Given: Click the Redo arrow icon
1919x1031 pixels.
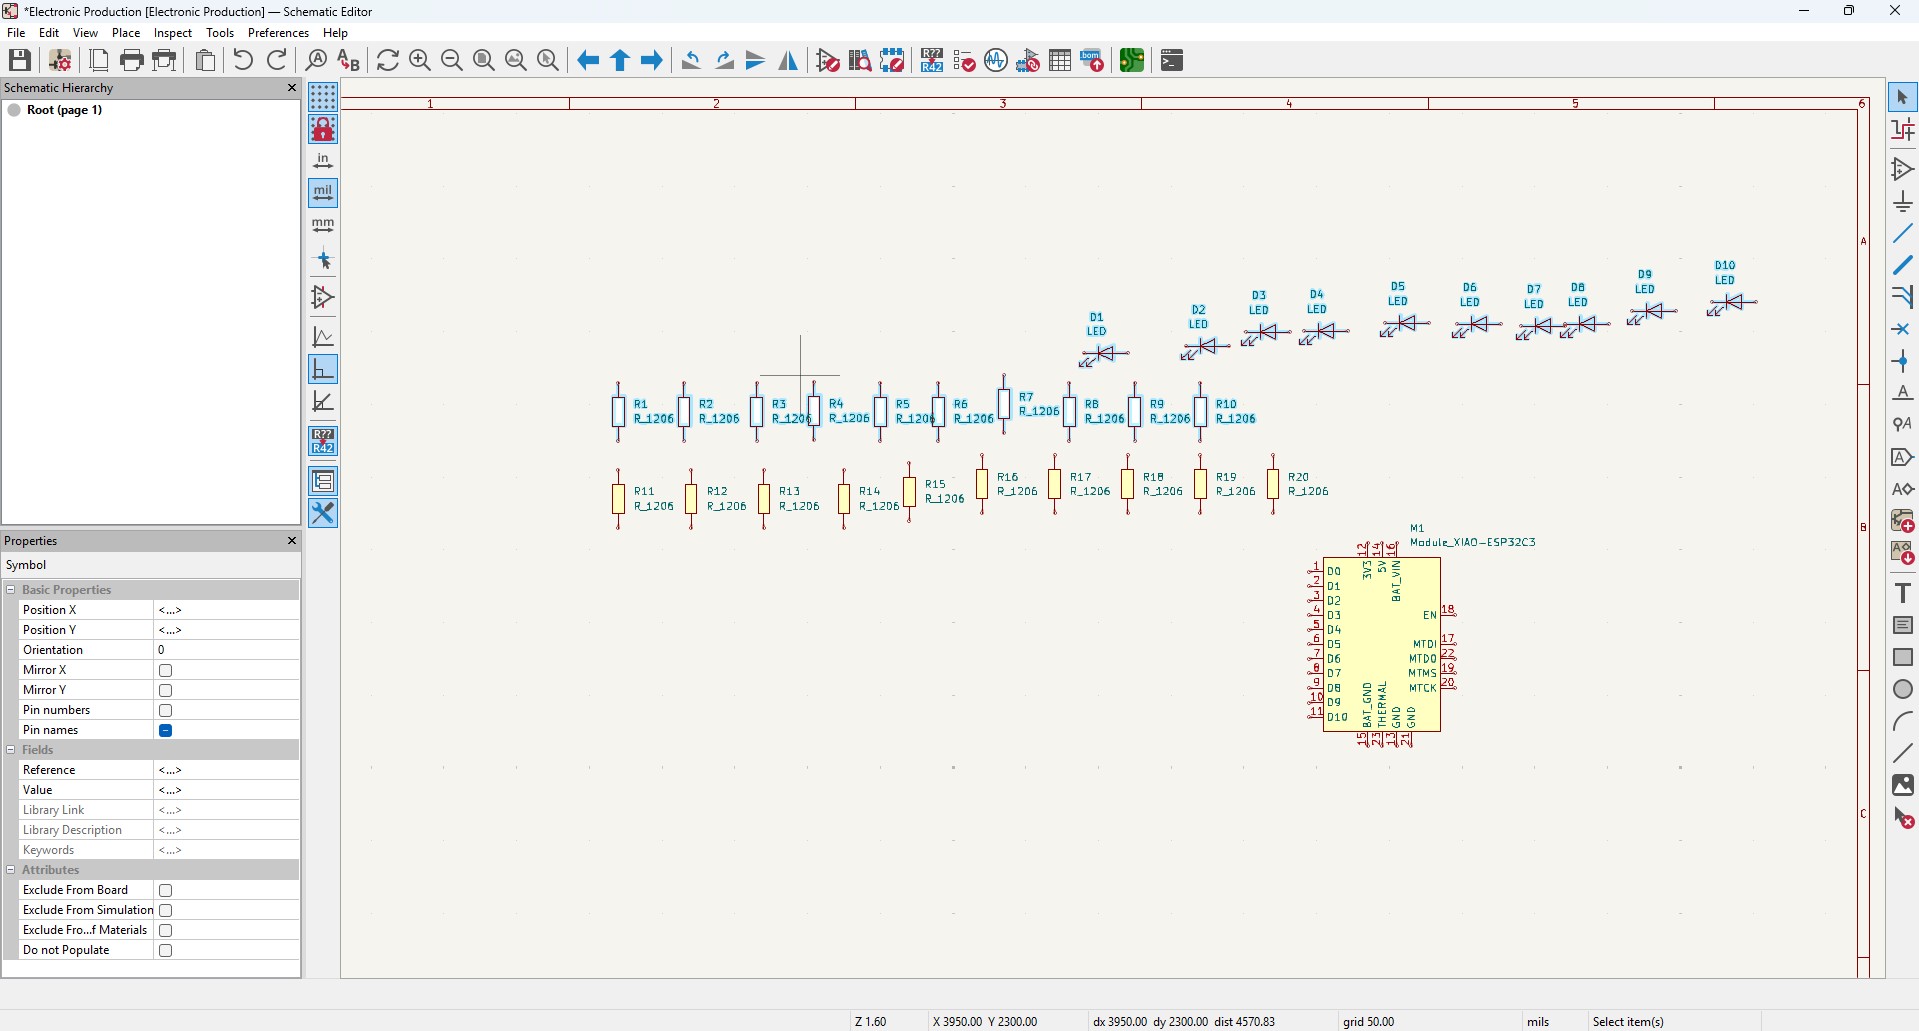Looking at the screenshot, I should [x=278, y=60].
